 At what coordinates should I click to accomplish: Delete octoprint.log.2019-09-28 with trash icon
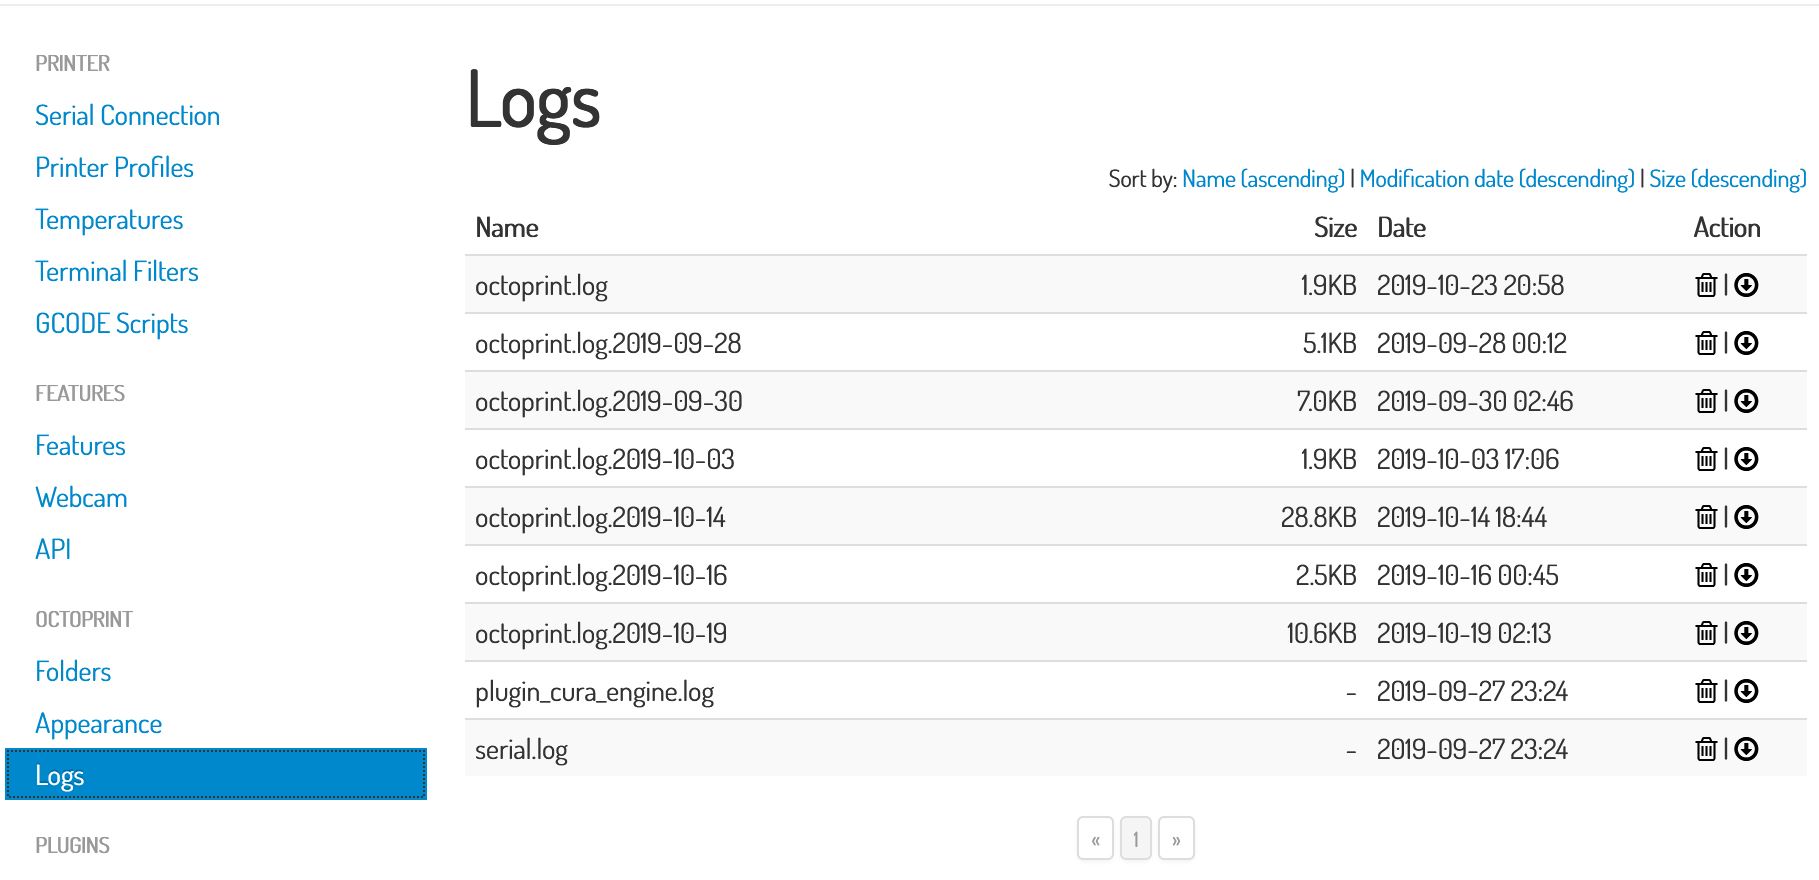click(x=1706, y=343)
